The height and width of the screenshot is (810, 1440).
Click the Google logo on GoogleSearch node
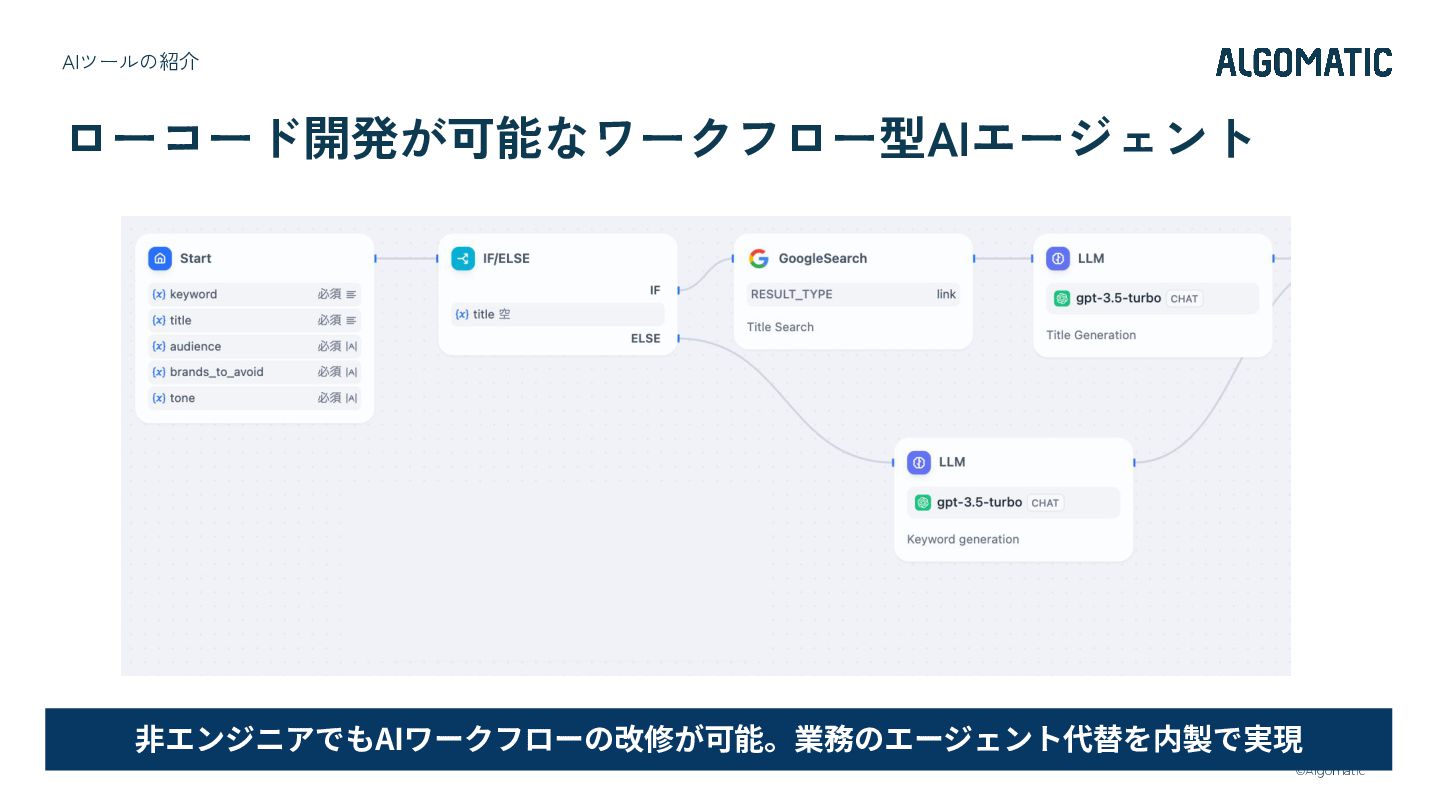pos(759,258)
